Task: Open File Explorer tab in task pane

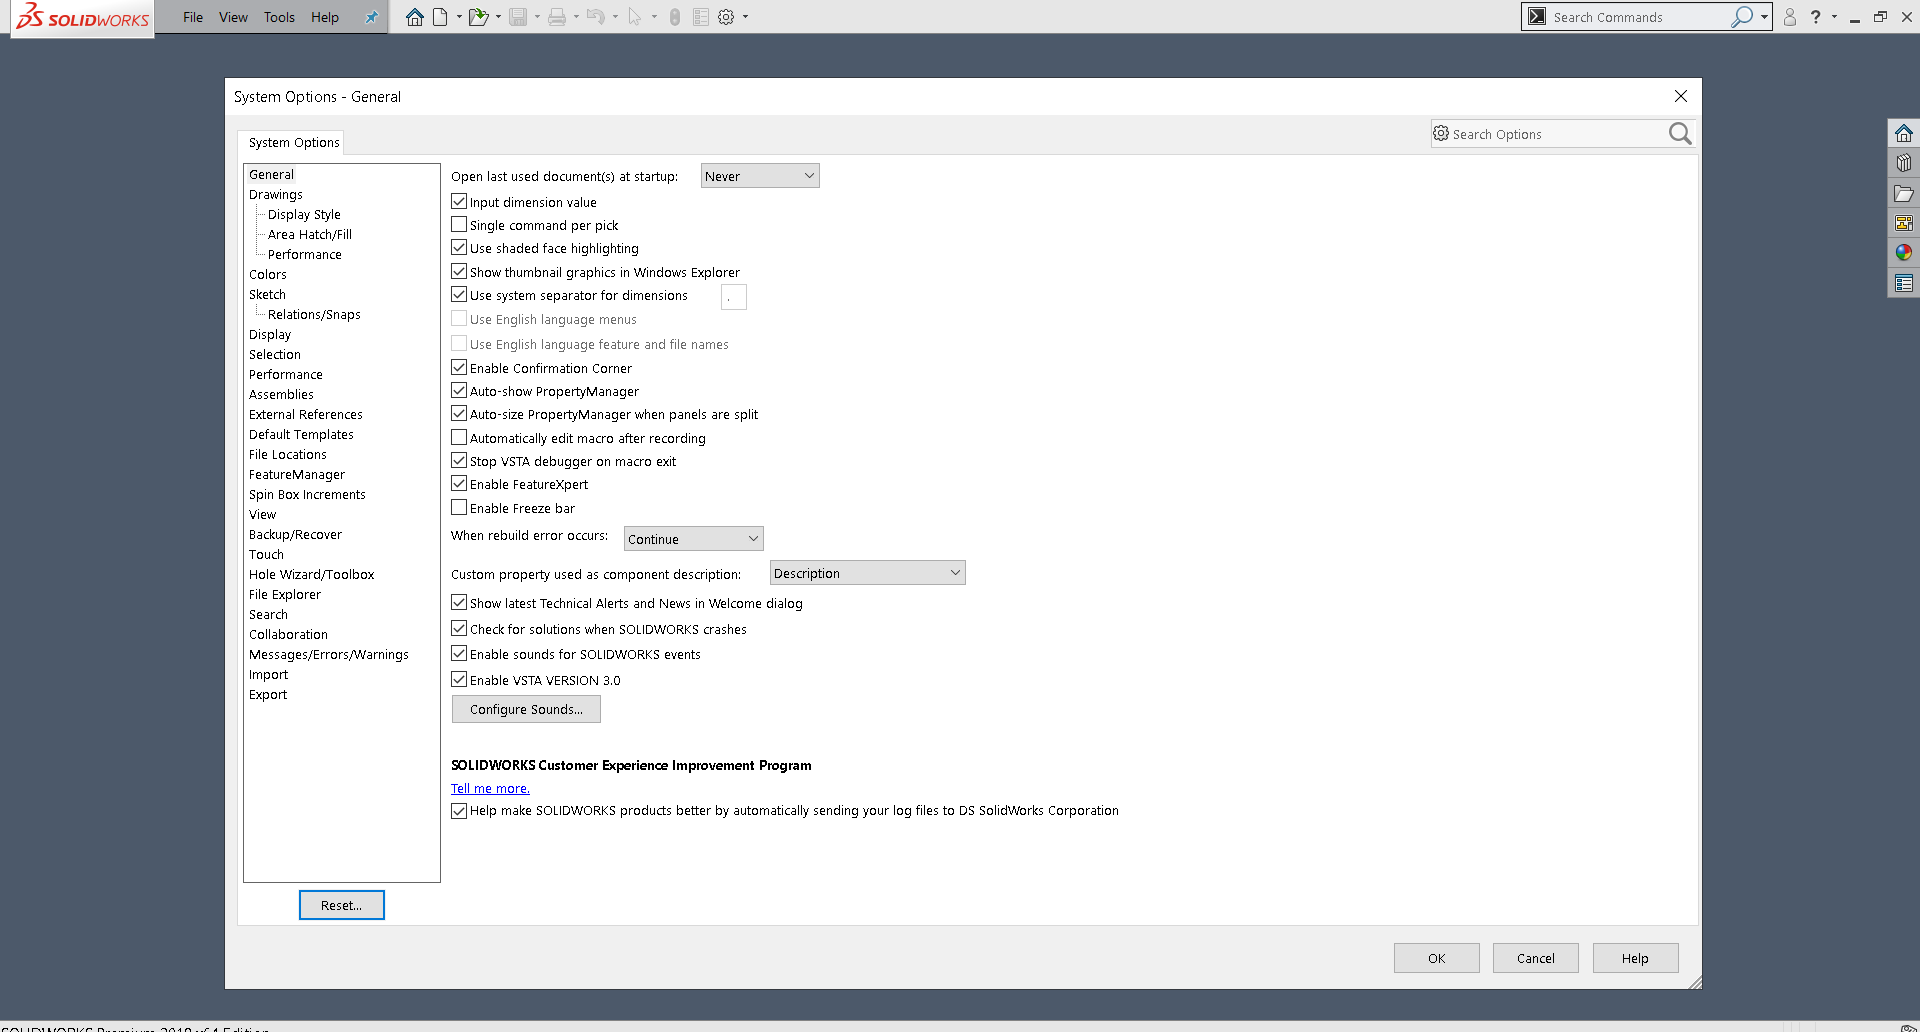Action: click(1904, 193)
